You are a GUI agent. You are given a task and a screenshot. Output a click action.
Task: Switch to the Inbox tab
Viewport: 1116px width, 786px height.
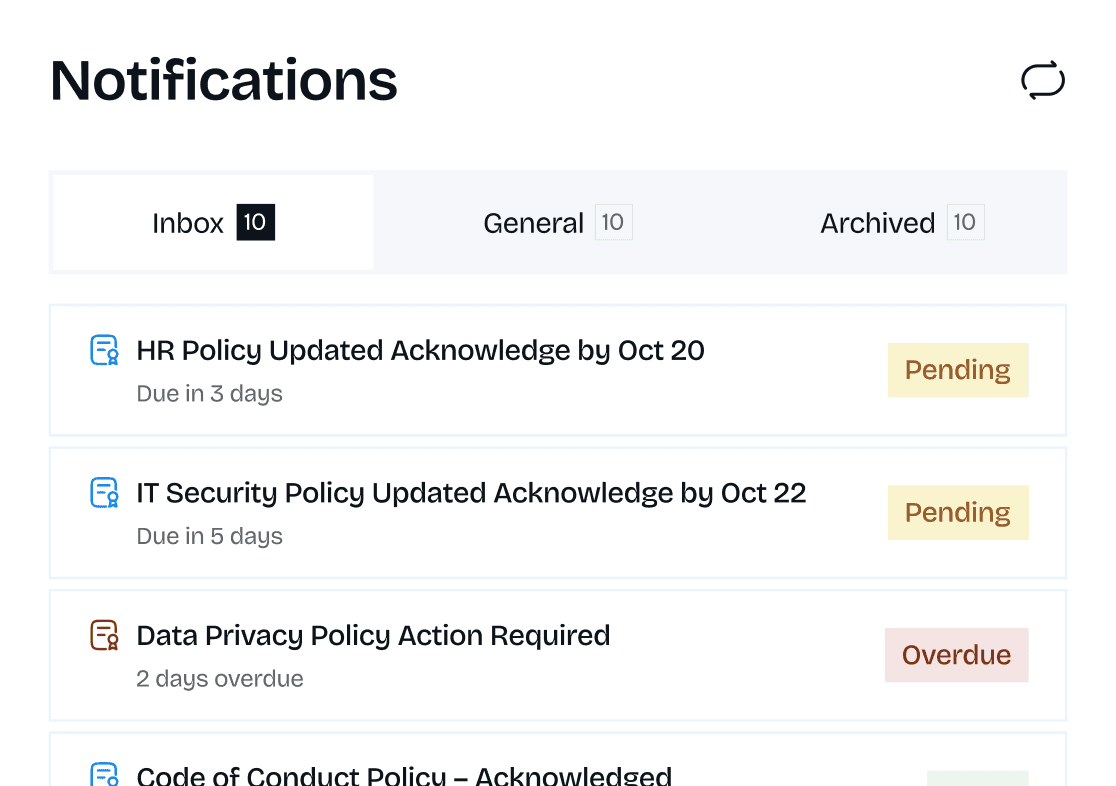[x=213, y=222]
